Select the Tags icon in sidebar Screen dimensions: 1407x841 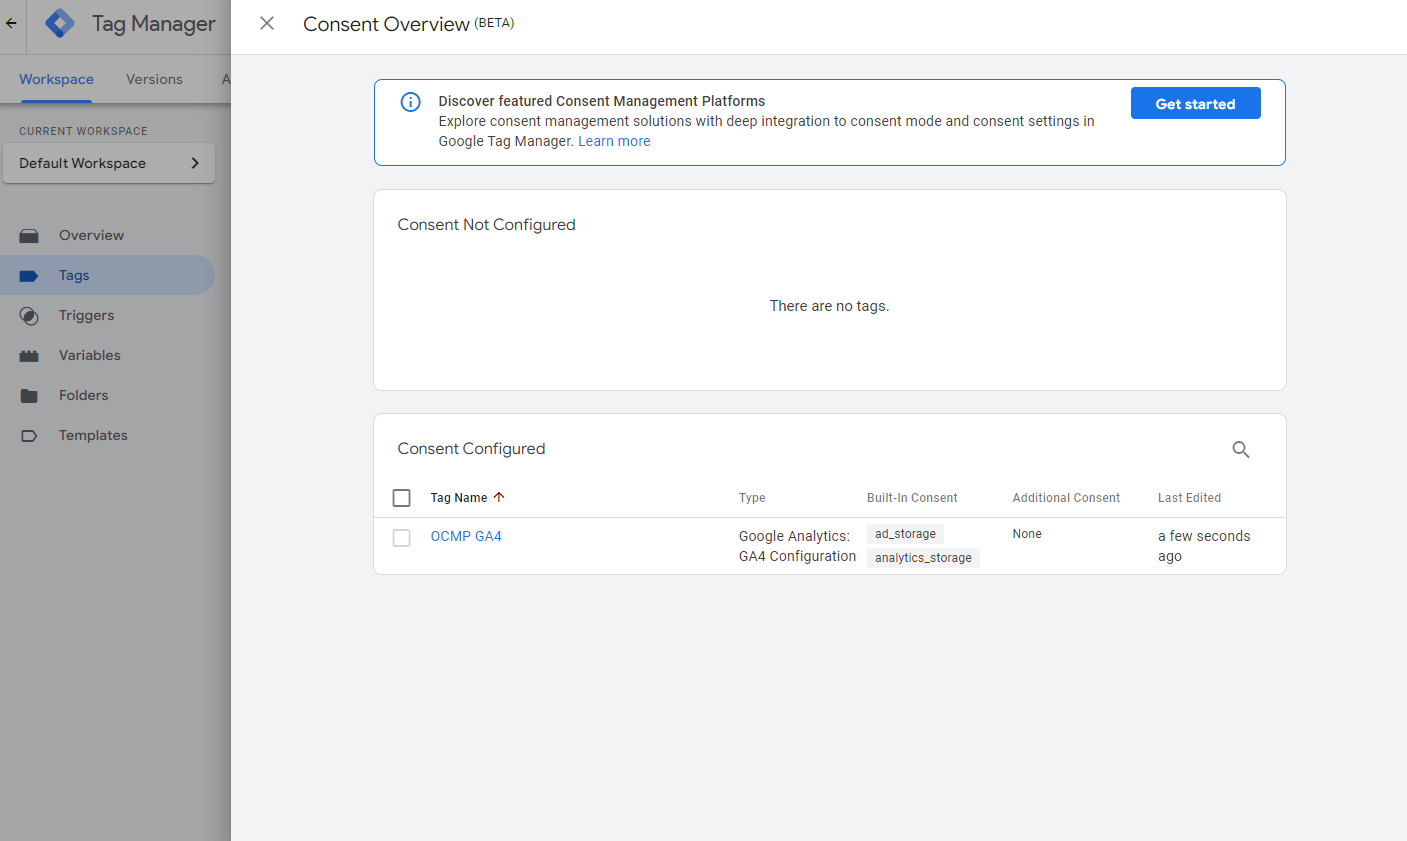(x=29, y=276)
